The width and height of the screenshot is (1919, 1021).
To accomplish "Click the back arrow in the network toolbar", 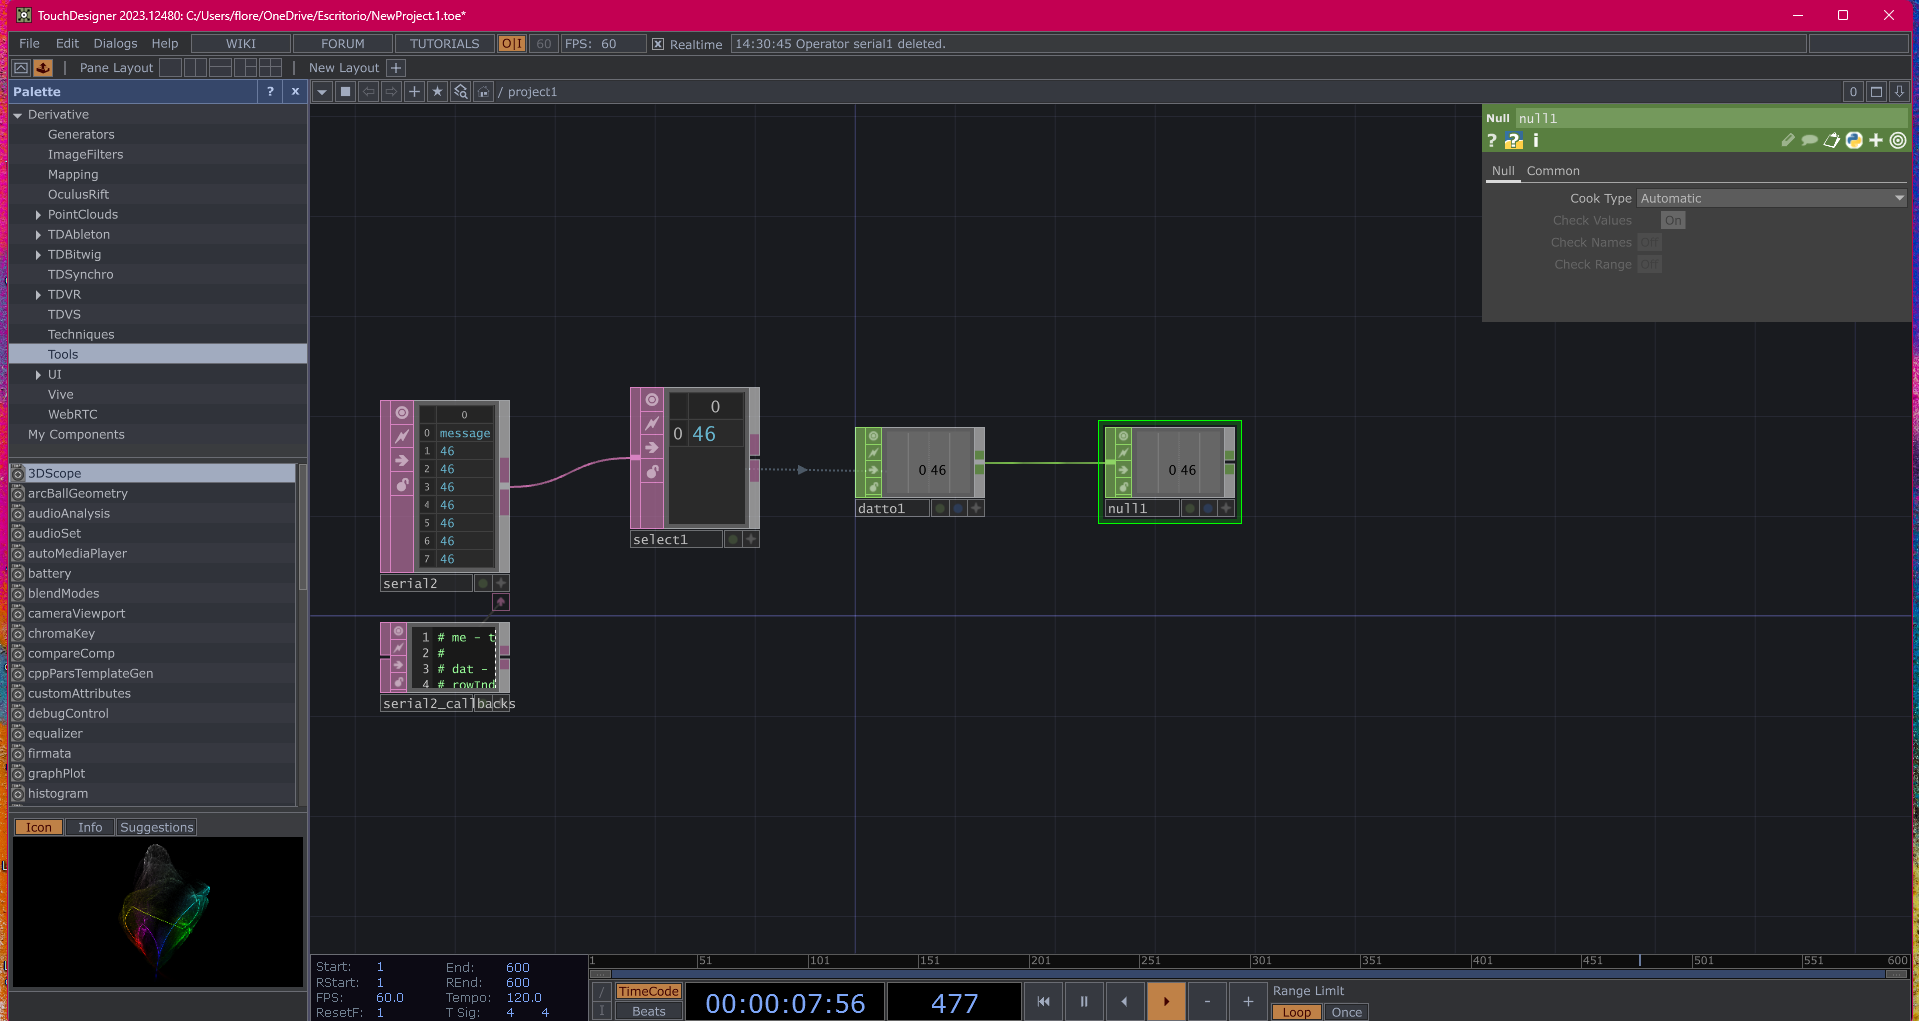I will pos(368,91).
